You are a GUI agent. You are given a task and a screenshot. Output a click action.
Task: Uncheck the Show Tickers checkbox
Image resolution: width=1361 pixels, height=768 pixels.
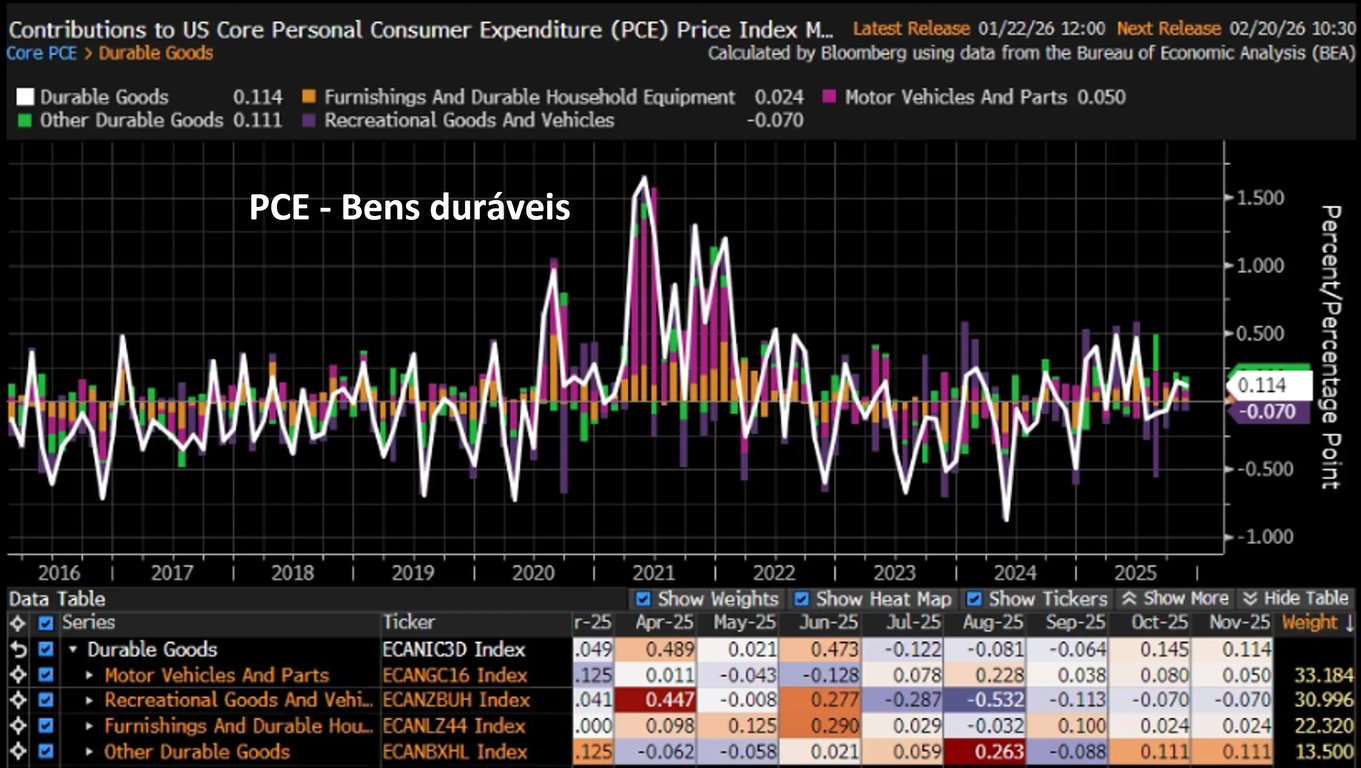click(x=975, y=599)
